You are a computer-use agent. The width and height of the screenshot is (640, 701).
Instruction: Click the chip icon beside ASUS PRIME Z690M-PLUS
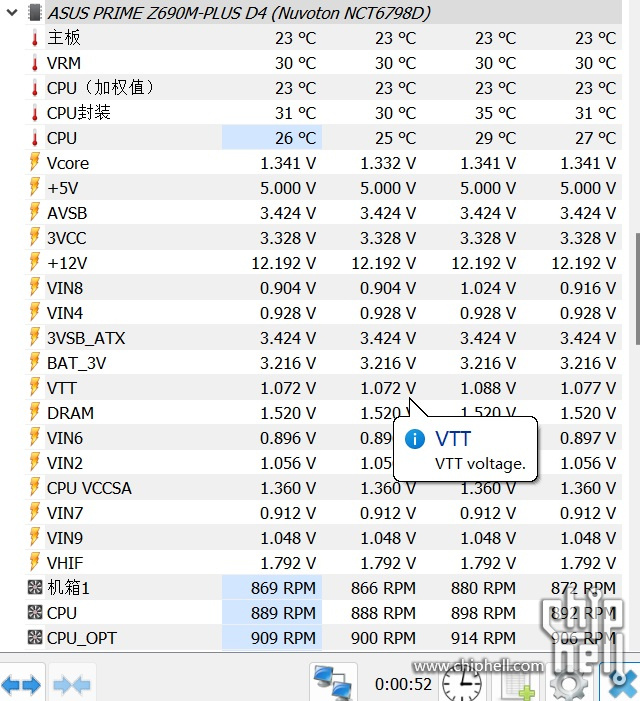pos(35,13)
